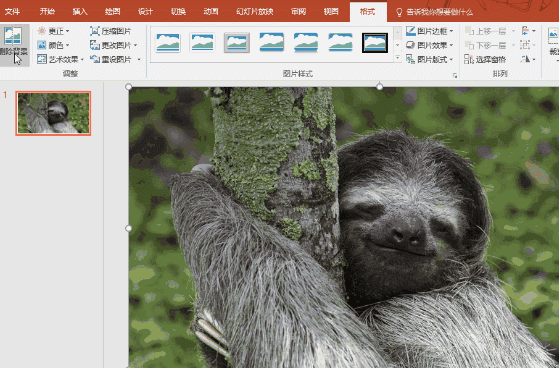Switch to the 幻灯片放映 slide show tab
Screen dimensions: 559x368
[255, 12]
